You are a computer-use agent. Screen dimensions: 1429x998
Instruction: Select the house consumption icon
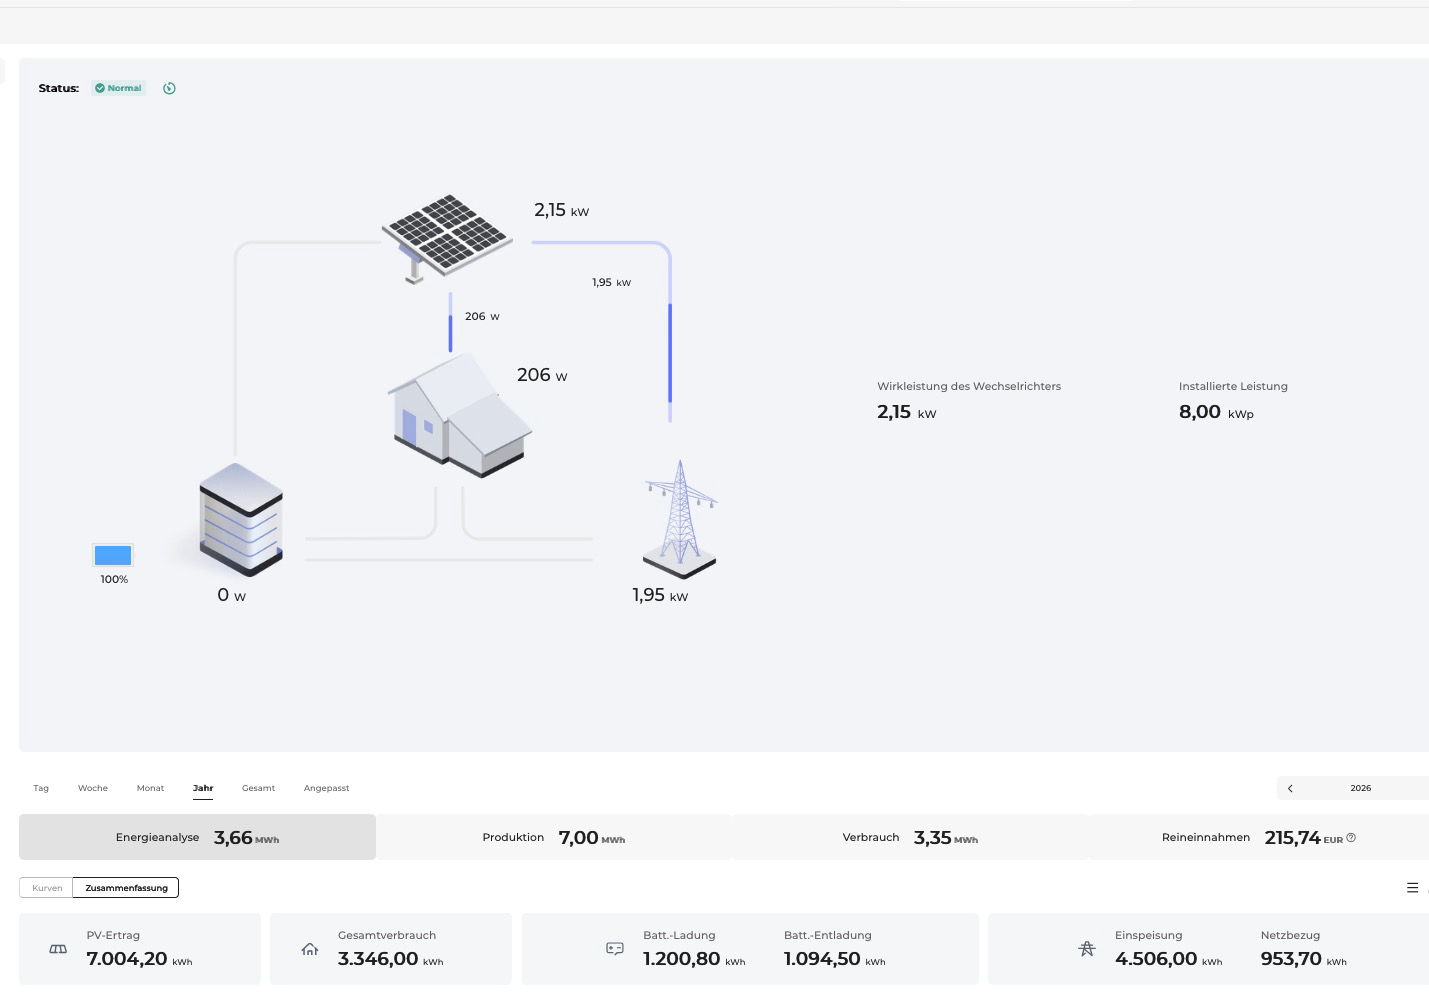[459, 414]
